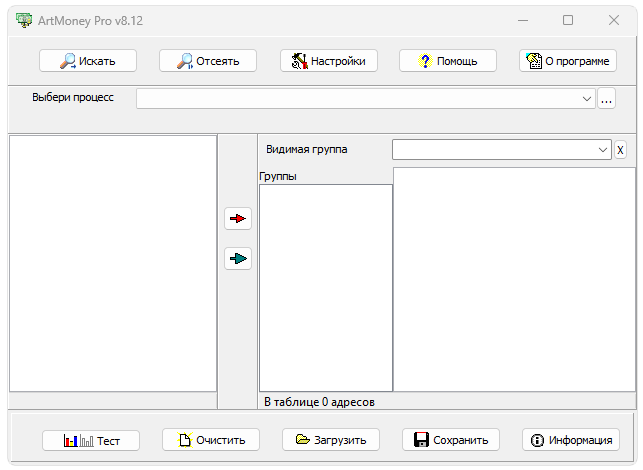Click inside the Группы list box

pos(326,288)
